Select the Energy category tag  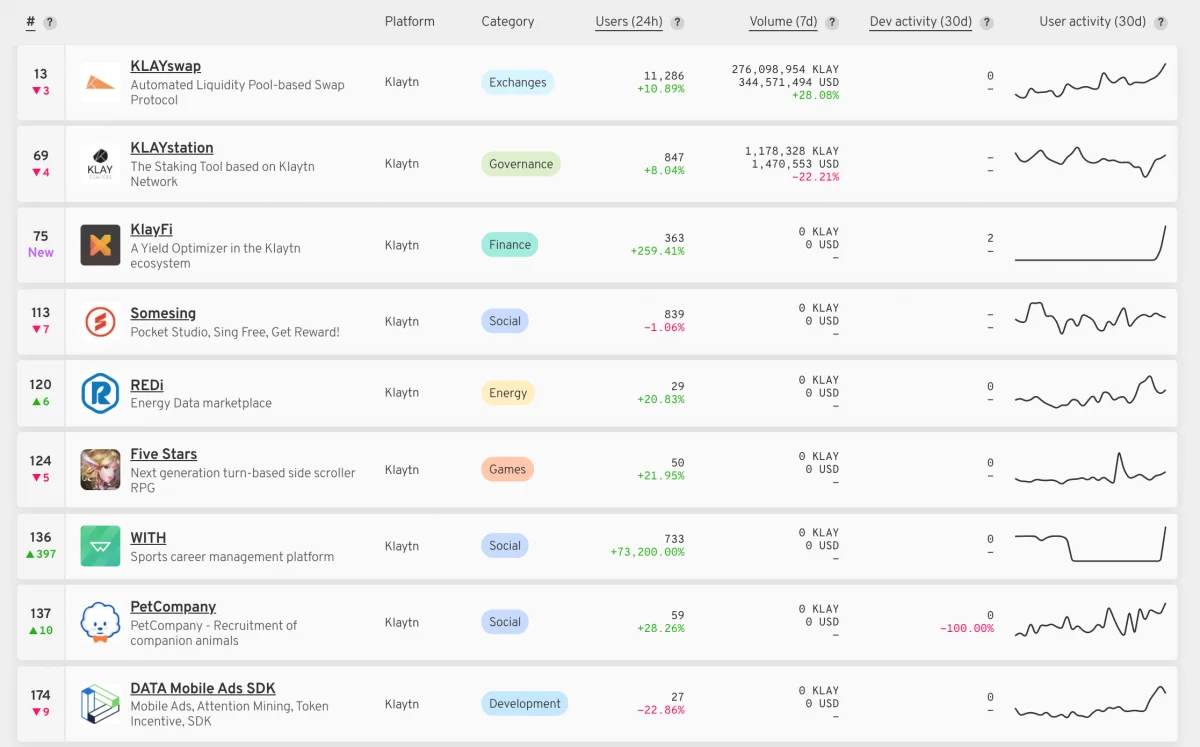(x=508, y=393)
